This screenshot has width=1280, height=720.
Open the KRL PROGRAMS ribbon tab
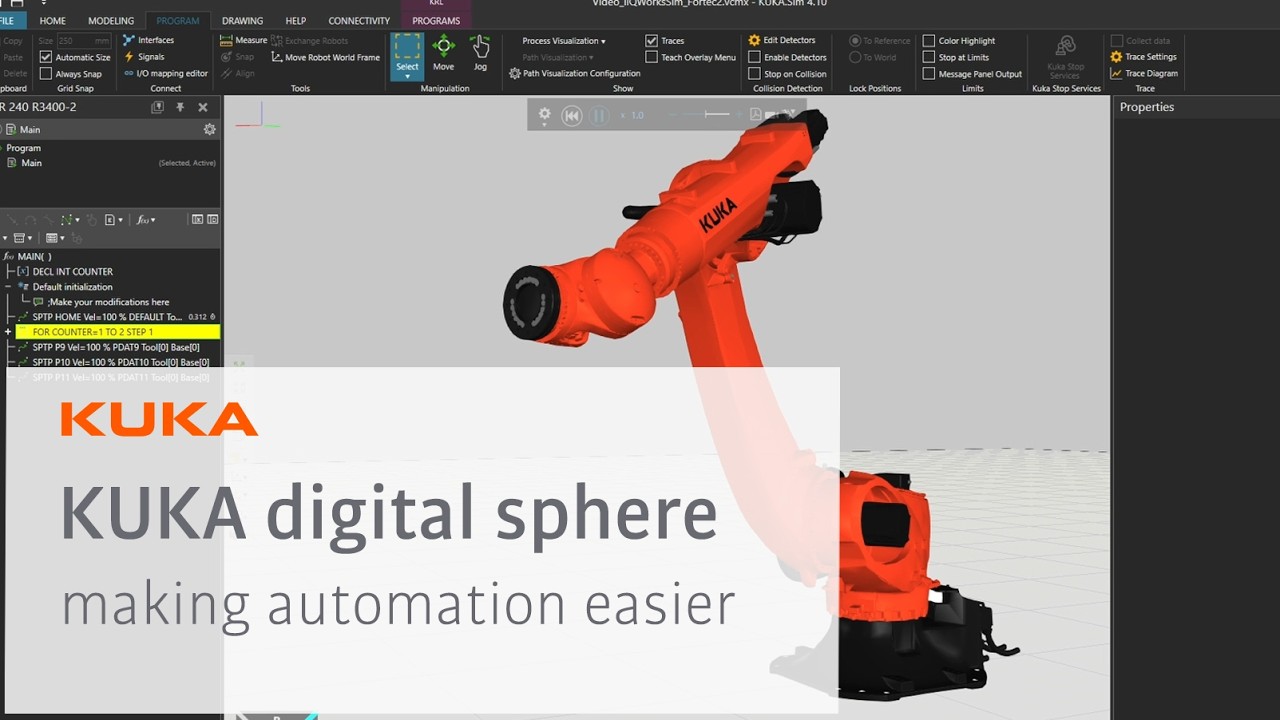tap(436, 20)
